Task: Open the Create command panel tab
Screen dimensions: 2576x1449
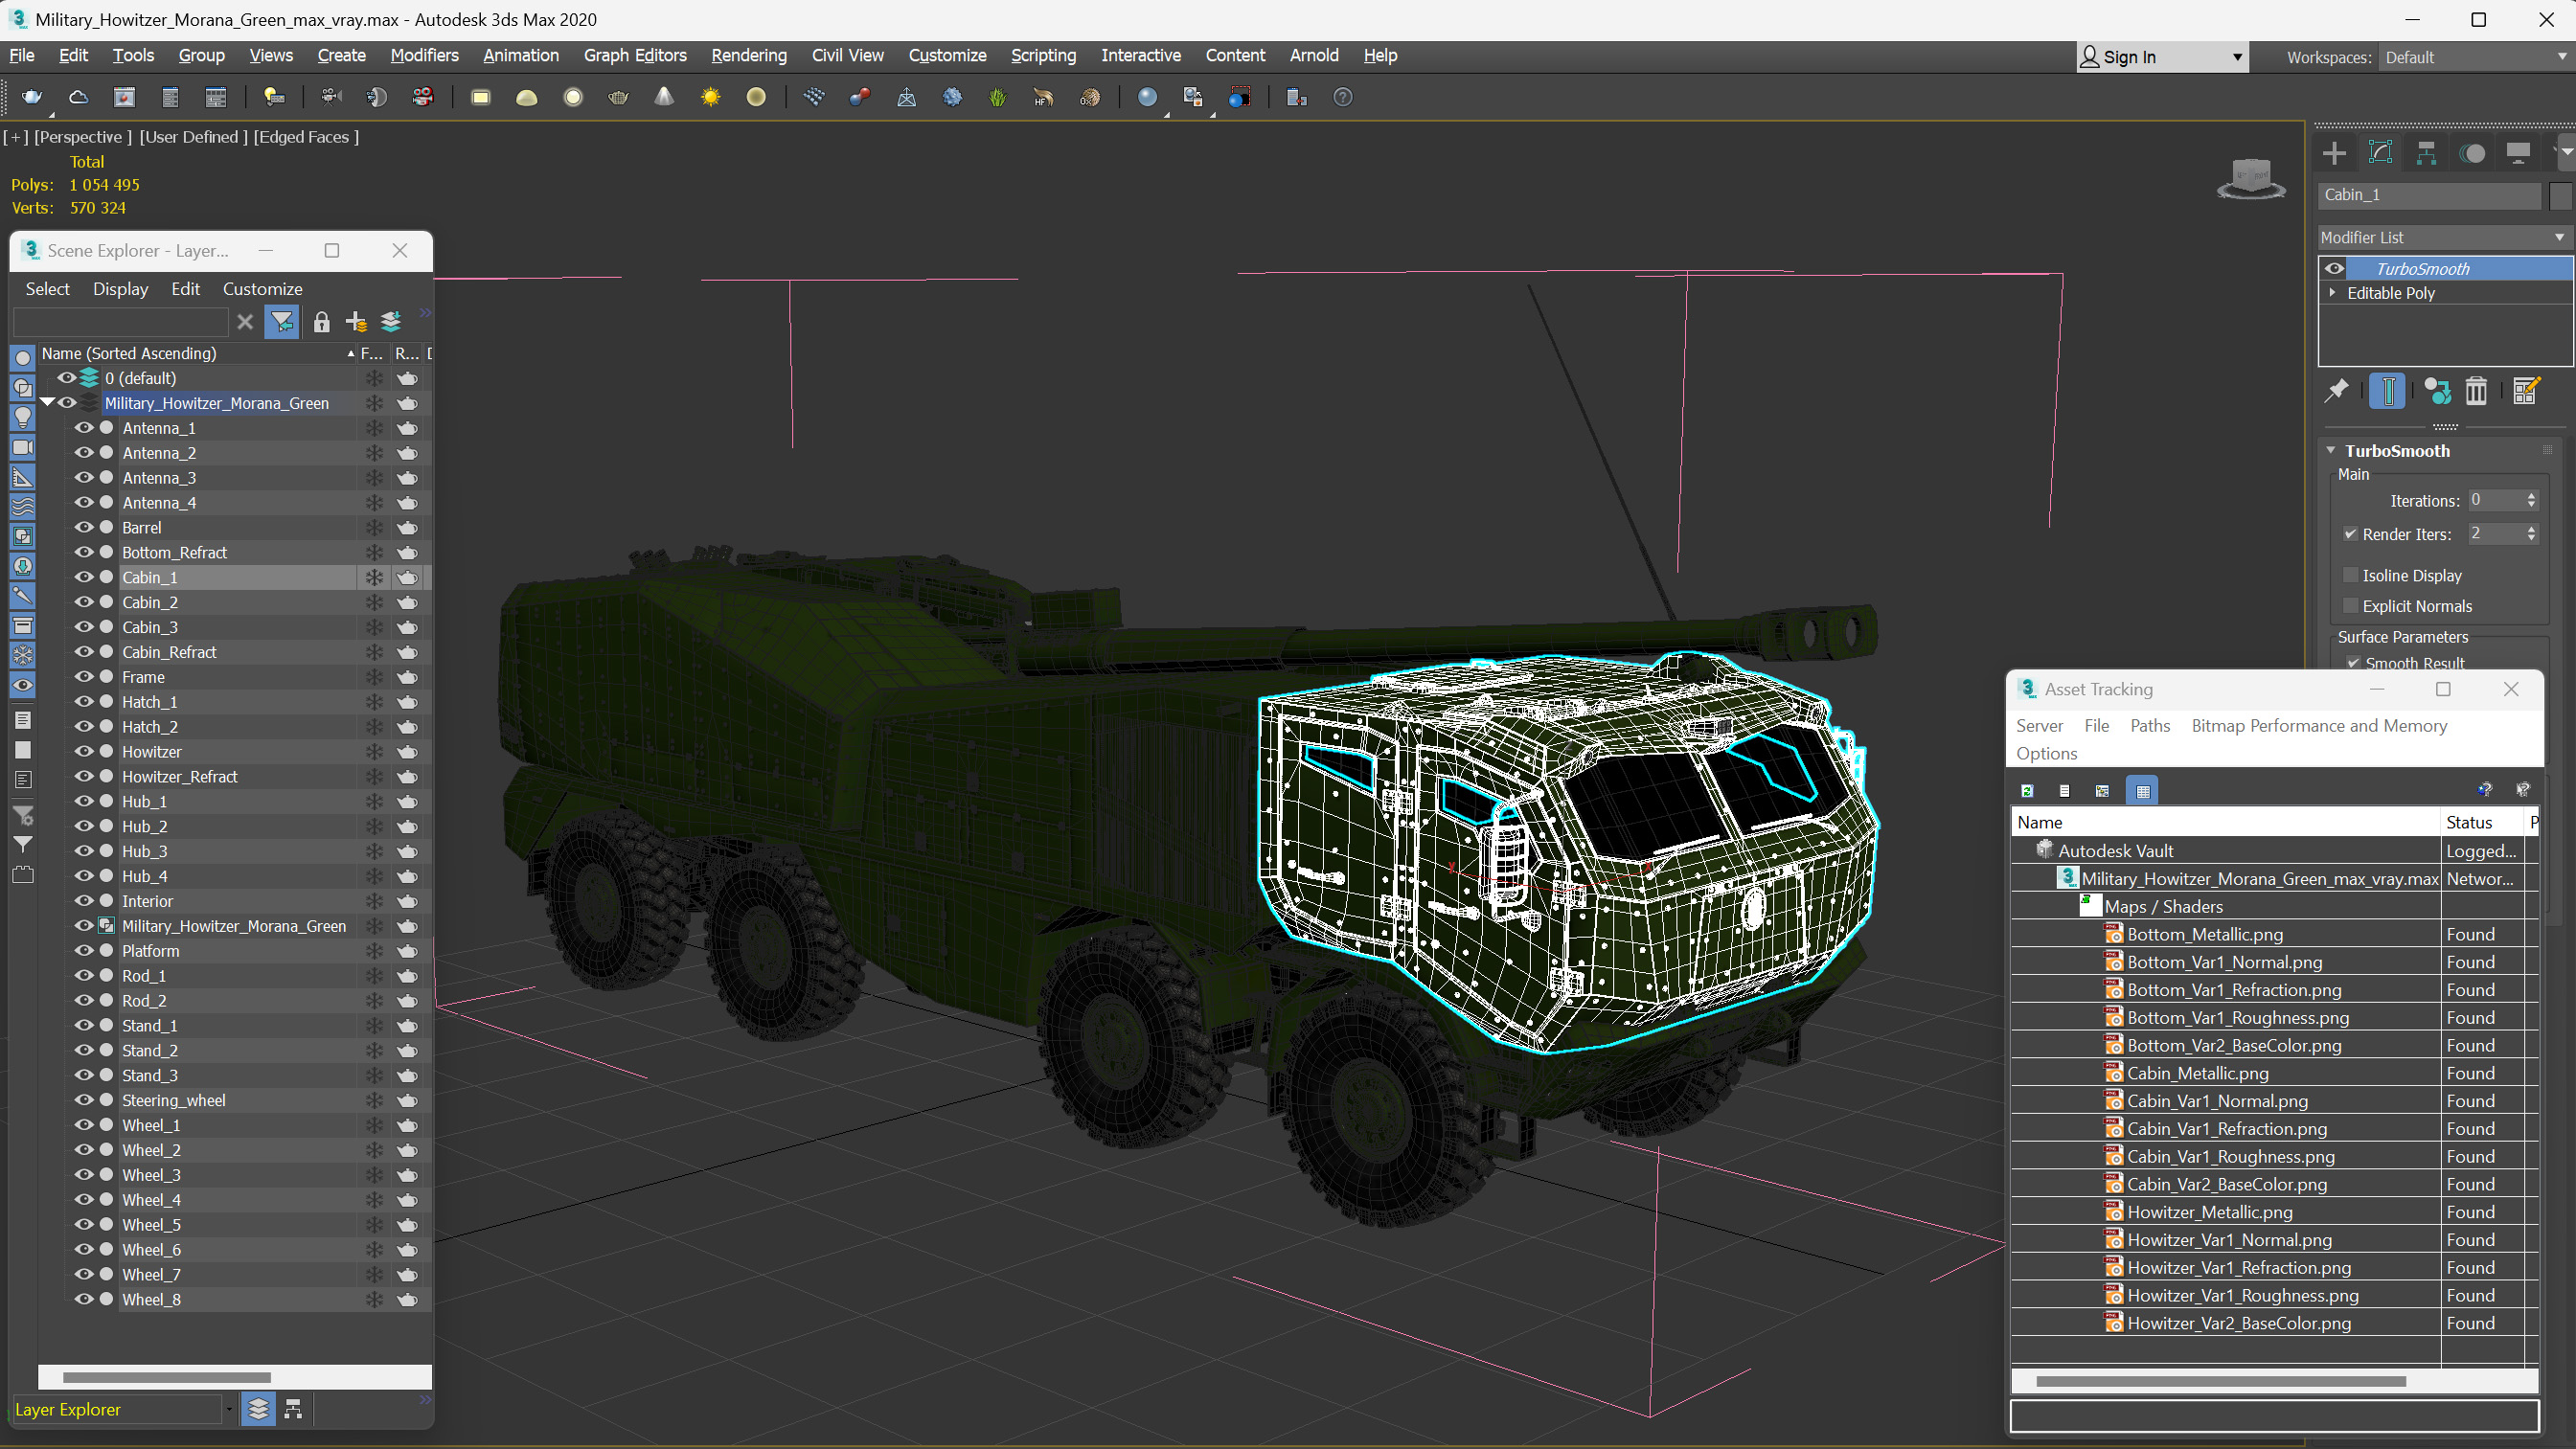Action: tap(2334, 153)
